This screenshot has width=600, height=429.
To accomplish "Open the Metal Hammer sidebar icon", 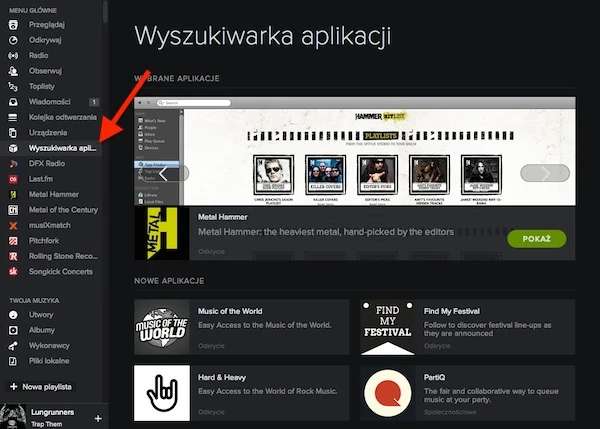I will (13, 194).
